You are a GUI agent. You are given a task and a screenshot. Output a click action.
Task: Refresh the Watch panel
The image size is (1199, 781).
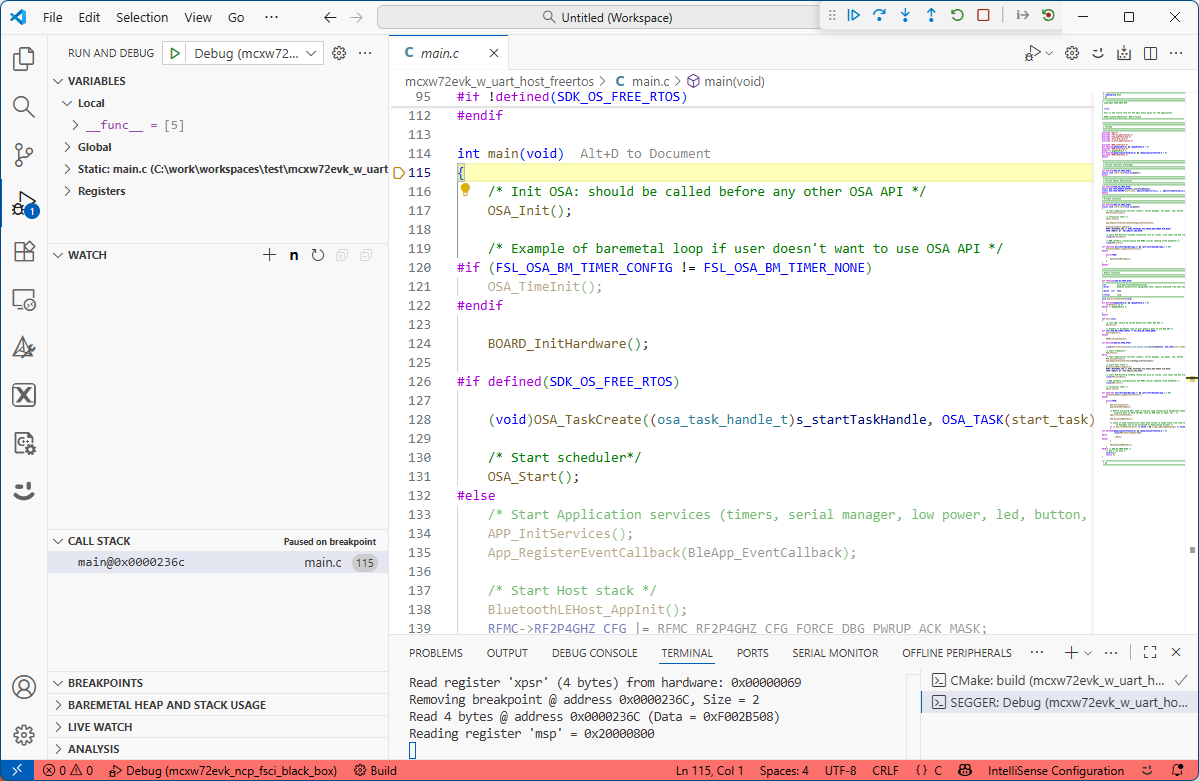click(x=318, y=255)
